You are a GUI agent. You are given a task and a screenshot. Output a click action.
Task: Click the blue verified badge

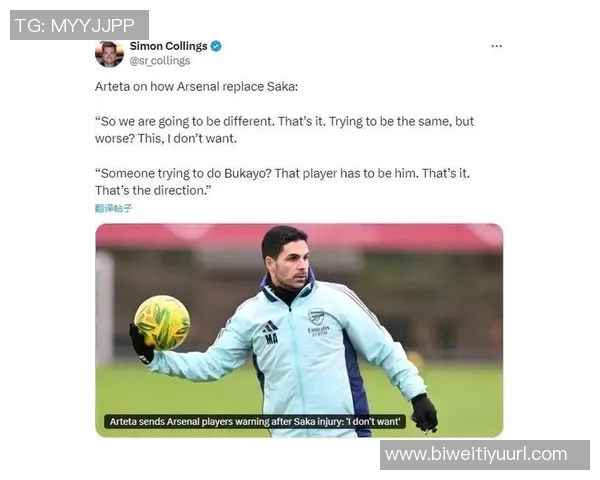216,46
